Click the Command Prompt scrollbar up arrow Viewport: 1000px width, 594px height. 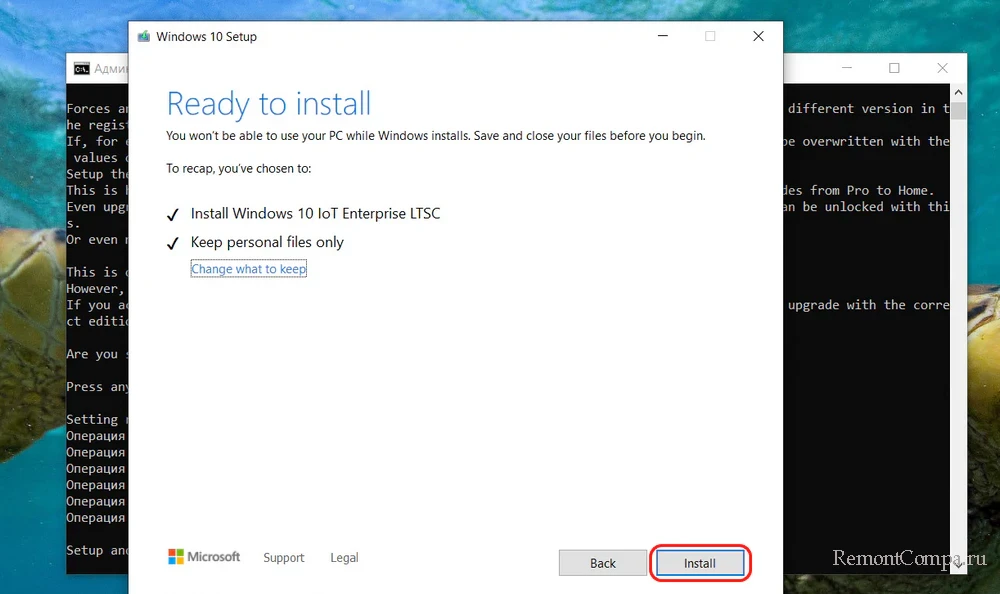pos(958,93)
